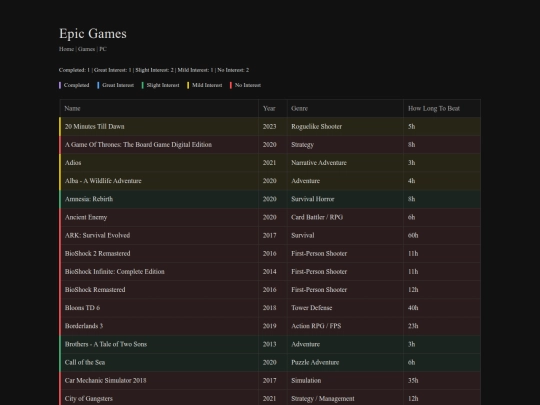Click year 2019 in Borderlands 3 row
Image resolution: width=540 pixels, height=405 pixels.
pos(270,326)
